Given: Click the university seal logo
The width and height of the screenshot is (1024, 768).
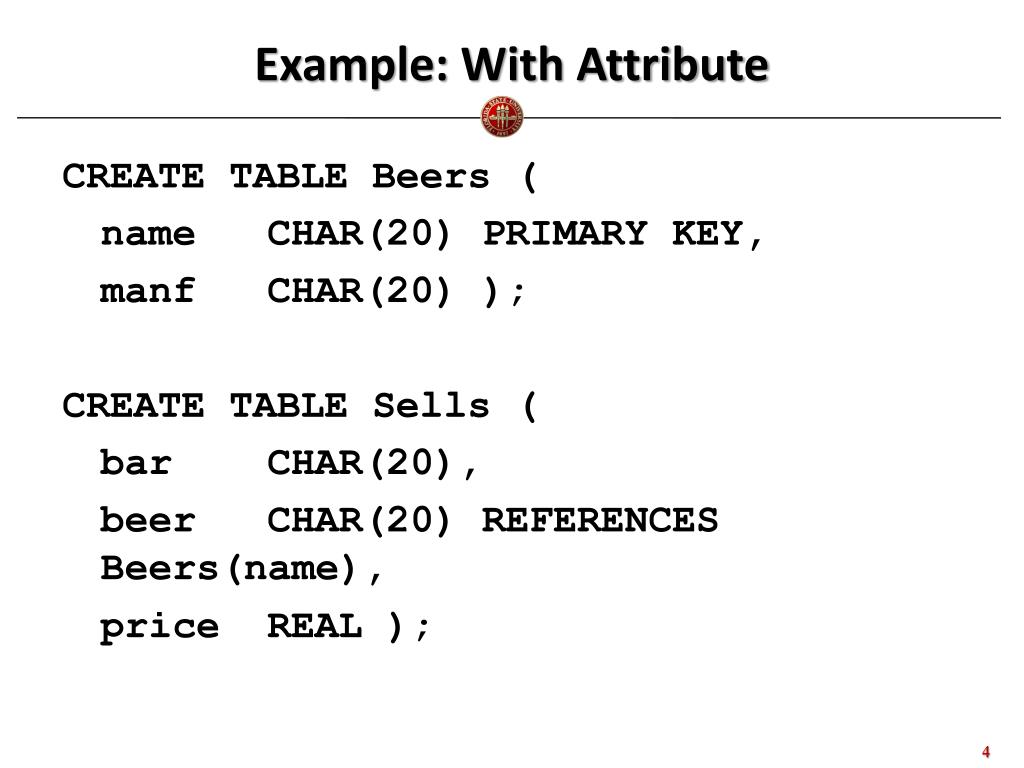Looking at the screenshot, I should coord(502,118).
